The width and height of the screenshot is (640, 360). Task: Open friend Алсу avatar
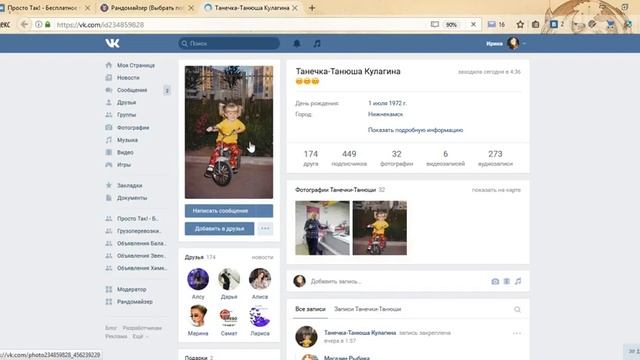click(198, 279)
